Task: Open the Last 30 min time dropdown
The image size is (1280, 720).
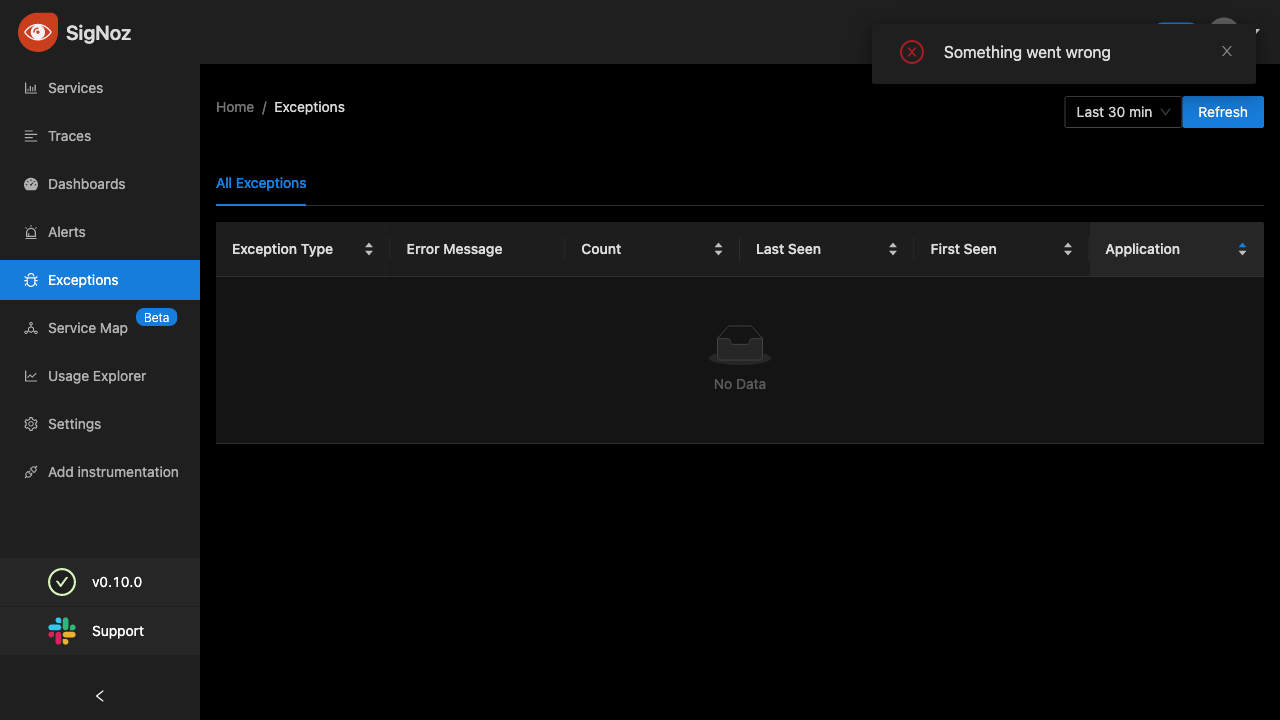Action: click(x=1122, y=112)
